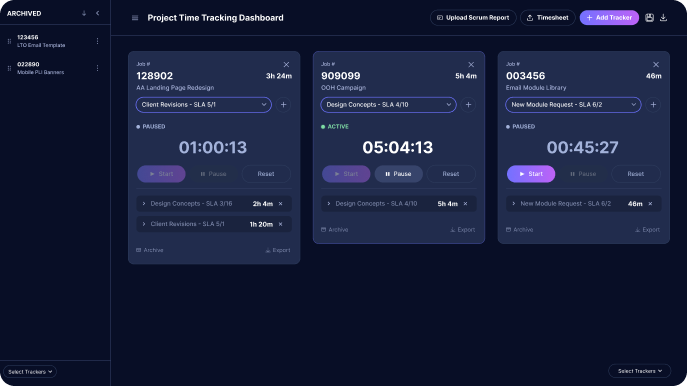The image size is (687, 386).
Task: Start timer for job 003456
Action: [531, 174]
